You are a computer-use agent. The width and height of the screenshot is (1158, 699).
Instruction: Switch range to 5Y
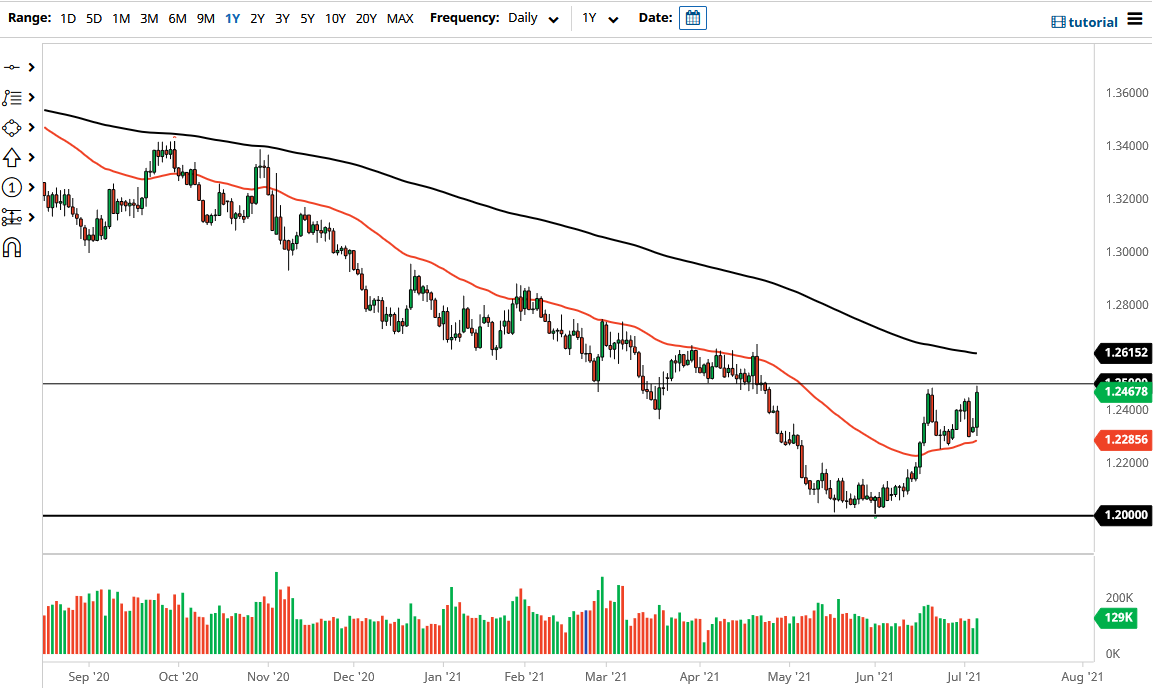tap(307, 18)
